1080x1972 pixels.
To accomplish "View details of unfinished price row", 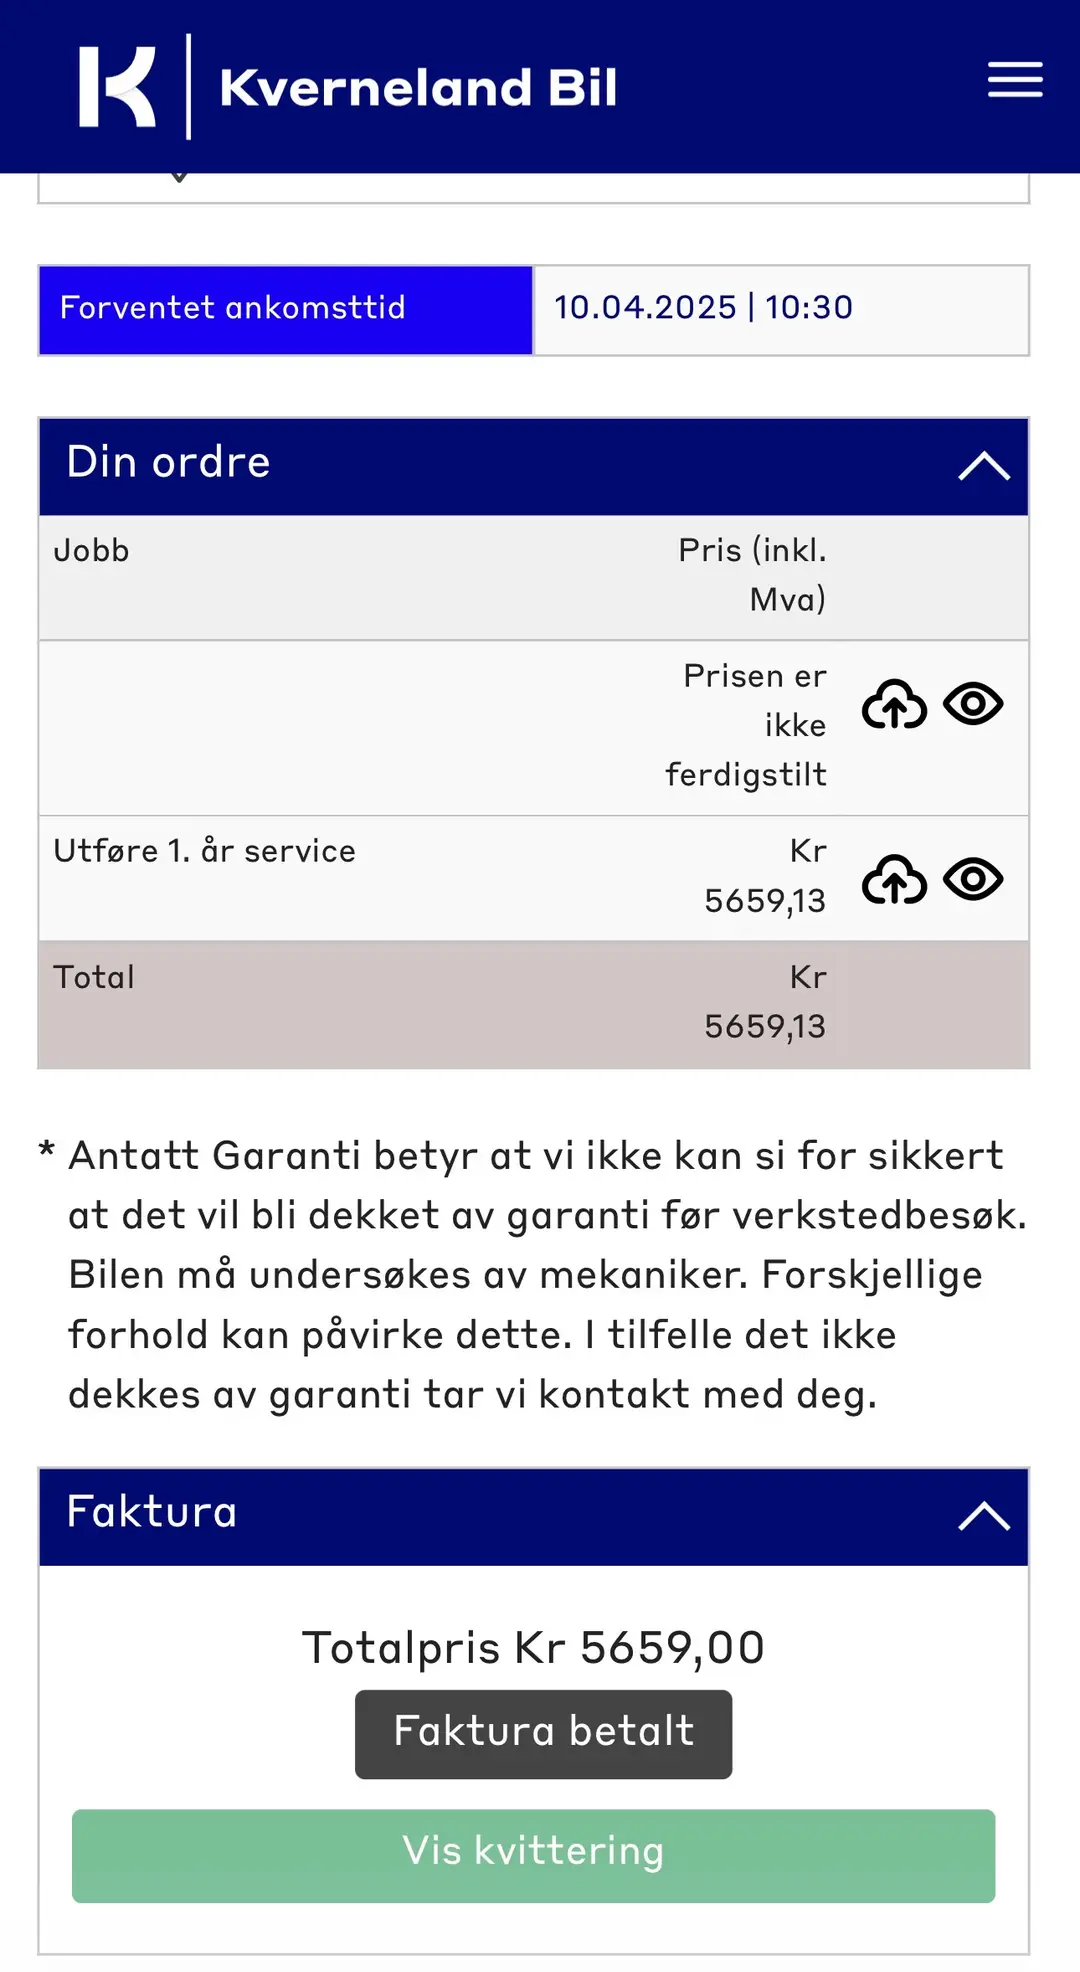I will pos(973,704).
